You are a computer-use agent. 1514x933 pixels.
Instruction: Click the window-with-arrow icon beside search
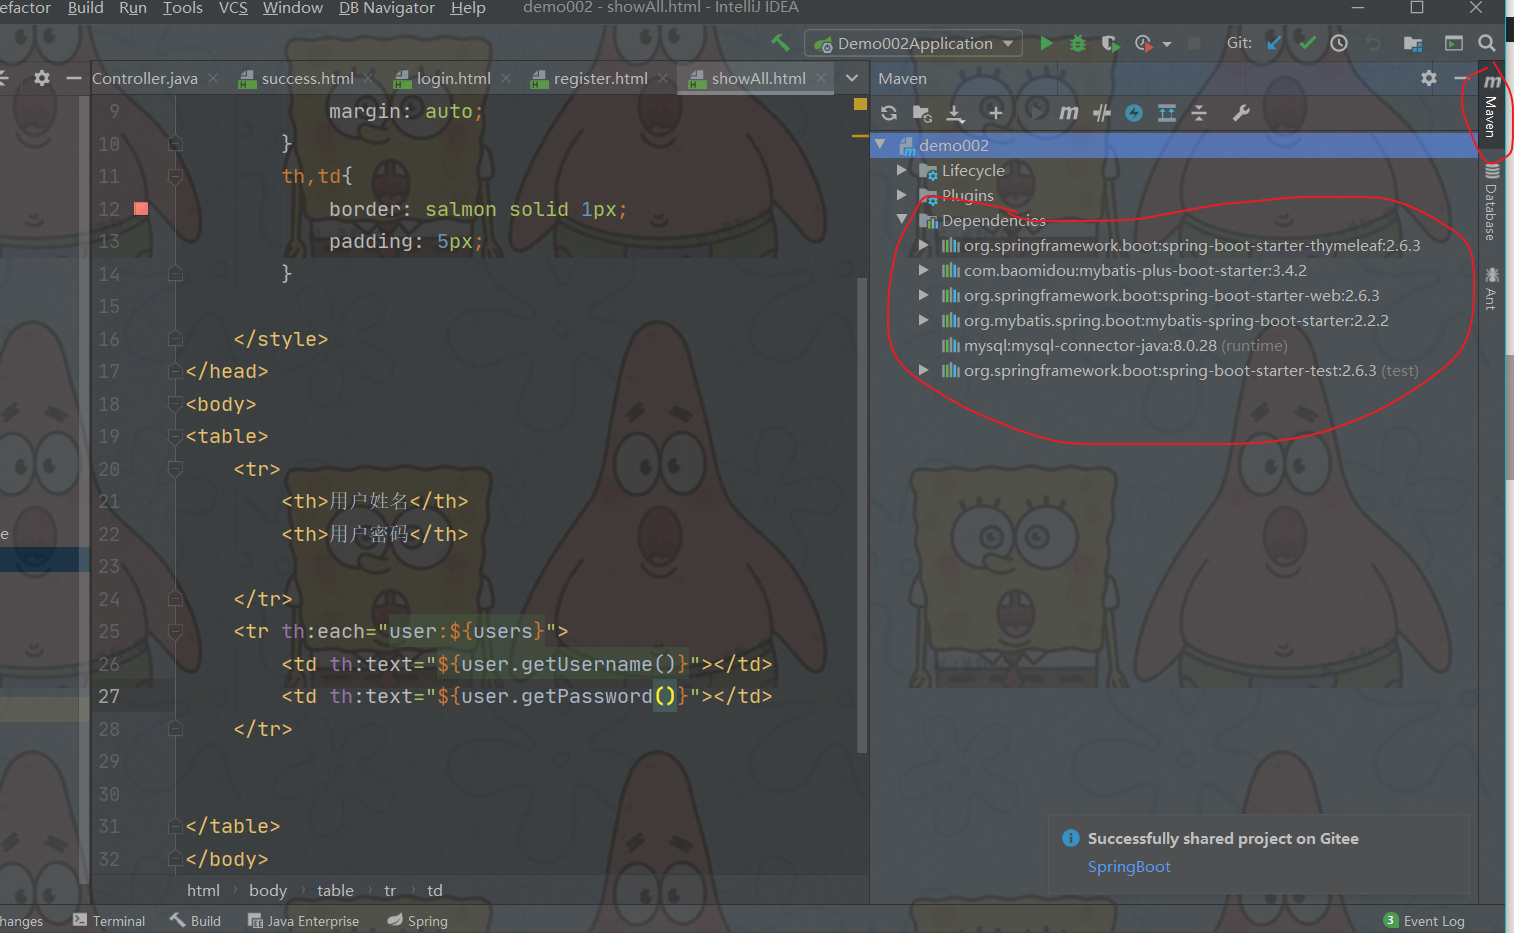(1453, 43)
